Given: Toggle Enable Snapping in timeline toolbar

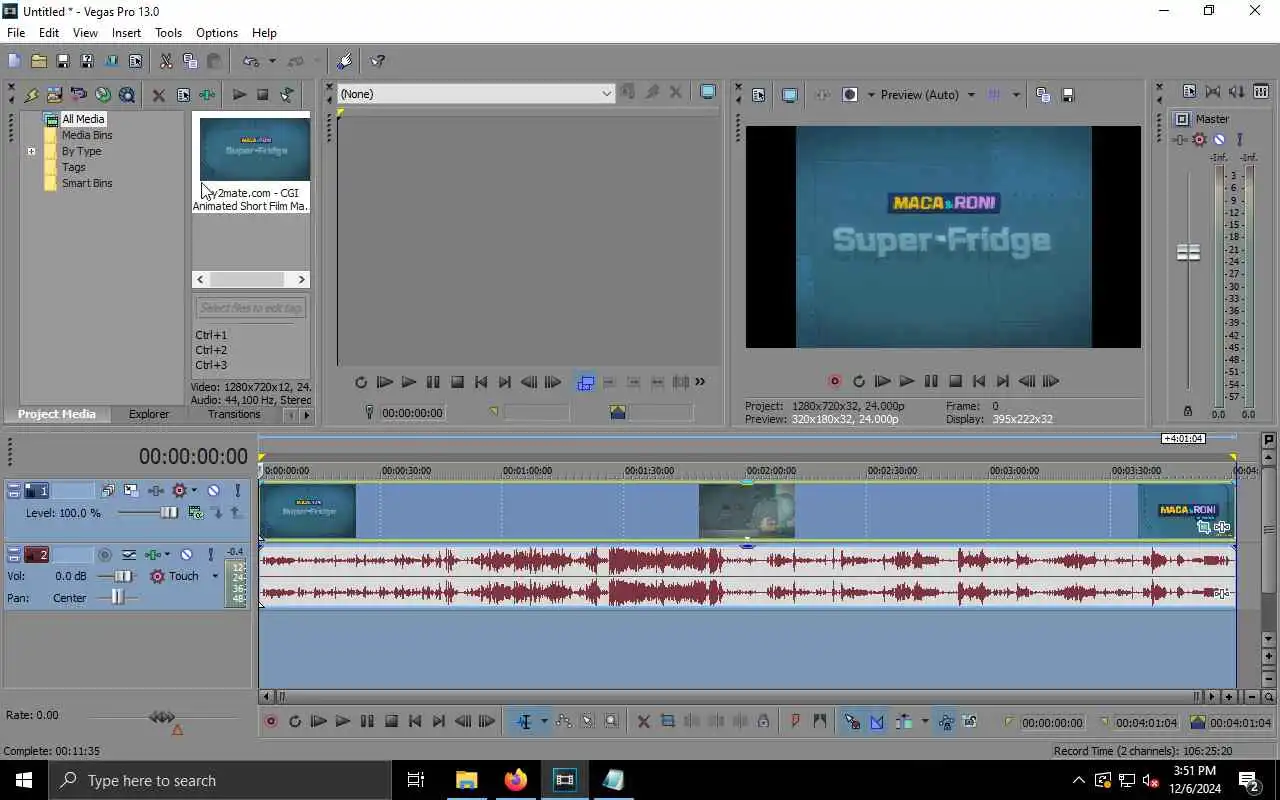Looking at the screenshot, I should point(852,721).
